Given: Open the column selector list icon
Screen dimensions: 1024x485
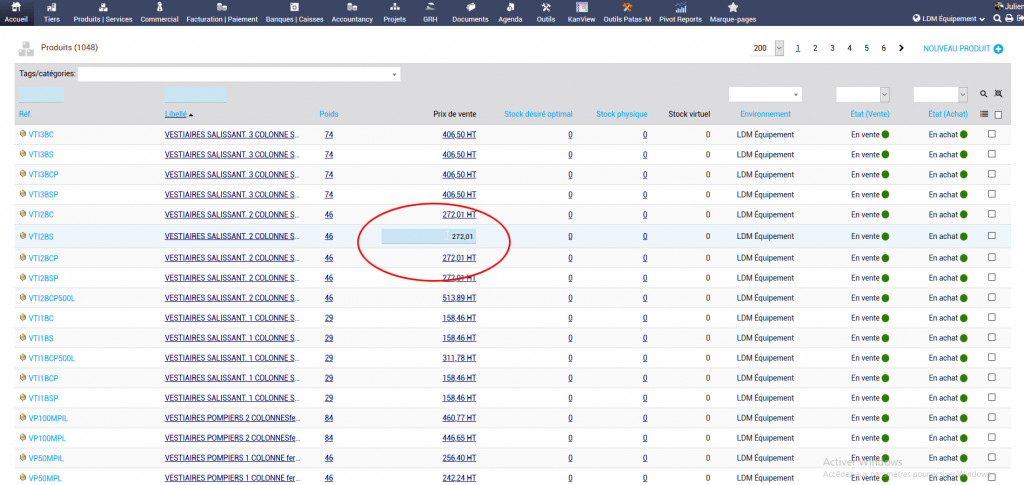Looking at the screenshot, I should [984, 114].
